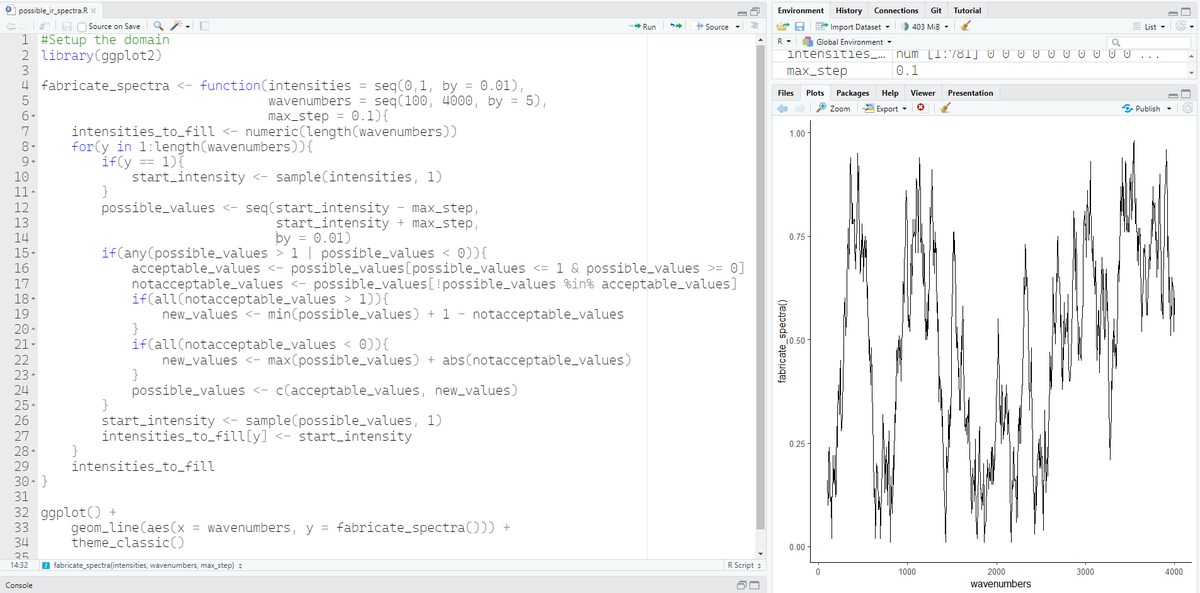
Task: Switch to the Files tab
Action: click(x=785, y=93)
